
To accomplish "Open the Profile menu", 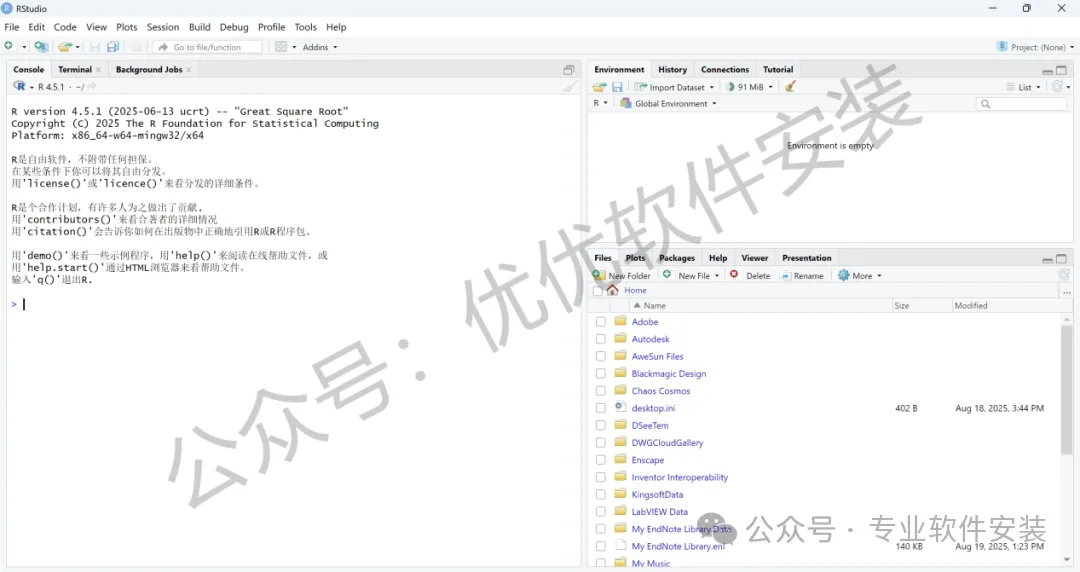I will [x=271, y=27].
